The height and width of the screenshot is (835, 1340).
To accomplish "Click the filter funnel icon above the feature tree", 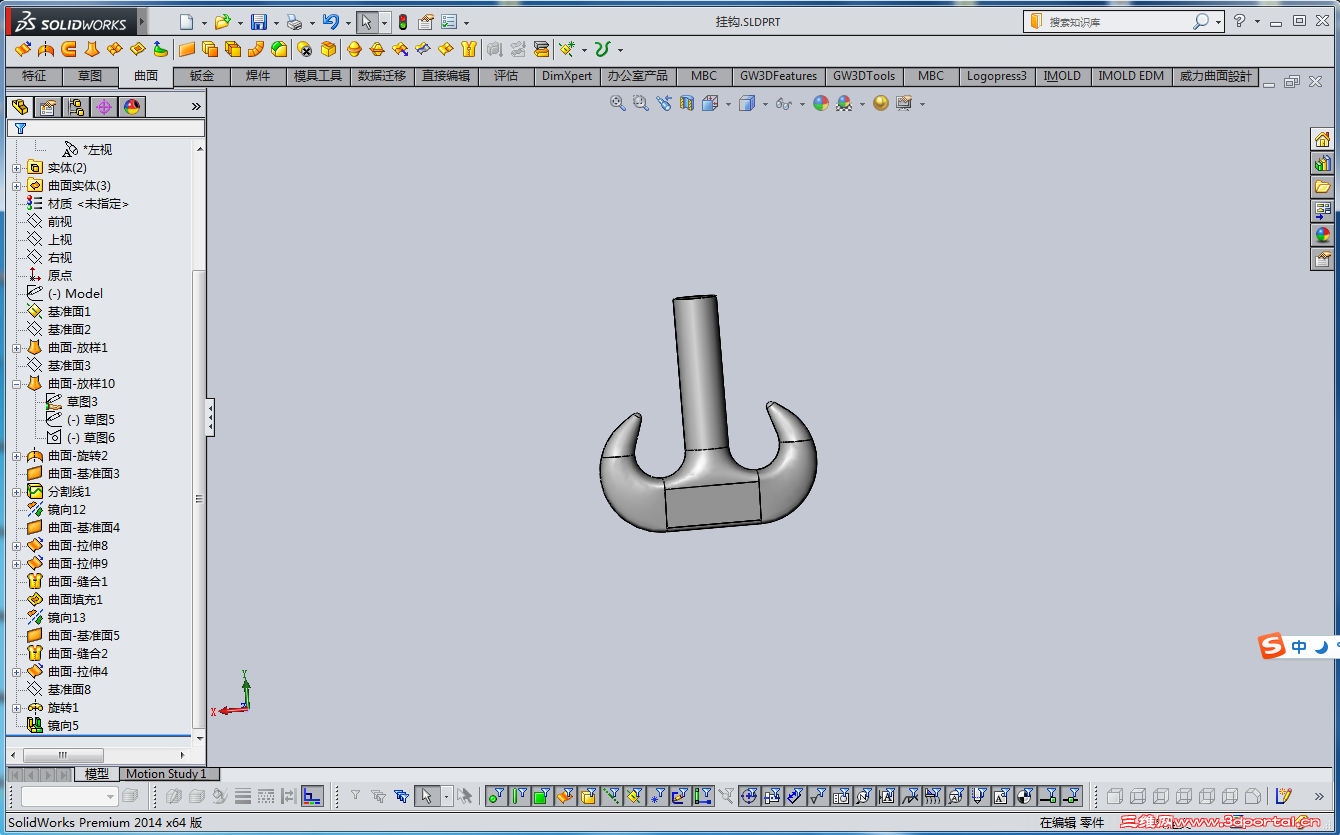I will click(x=19, y=129).
